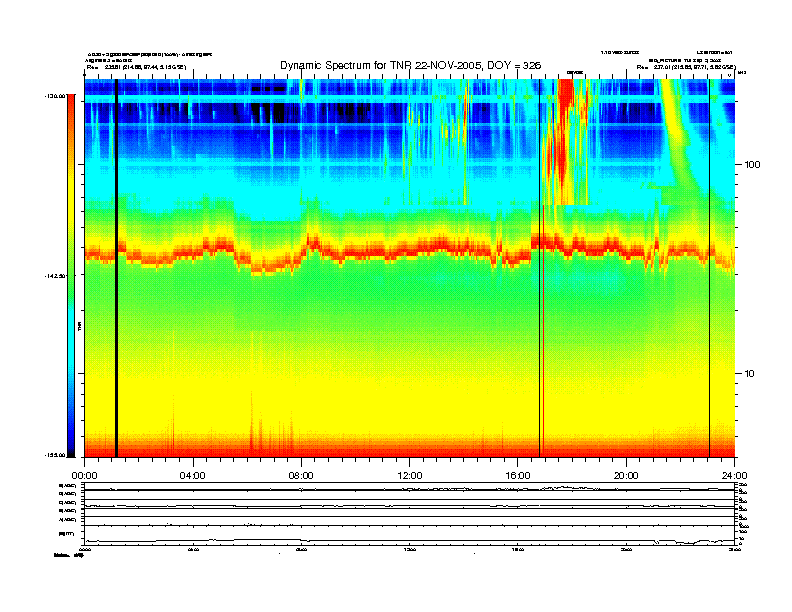Click the -155.00 color scale label
Image resolution: width=792 pixels, height=612 pixels.
pos(55,455)
